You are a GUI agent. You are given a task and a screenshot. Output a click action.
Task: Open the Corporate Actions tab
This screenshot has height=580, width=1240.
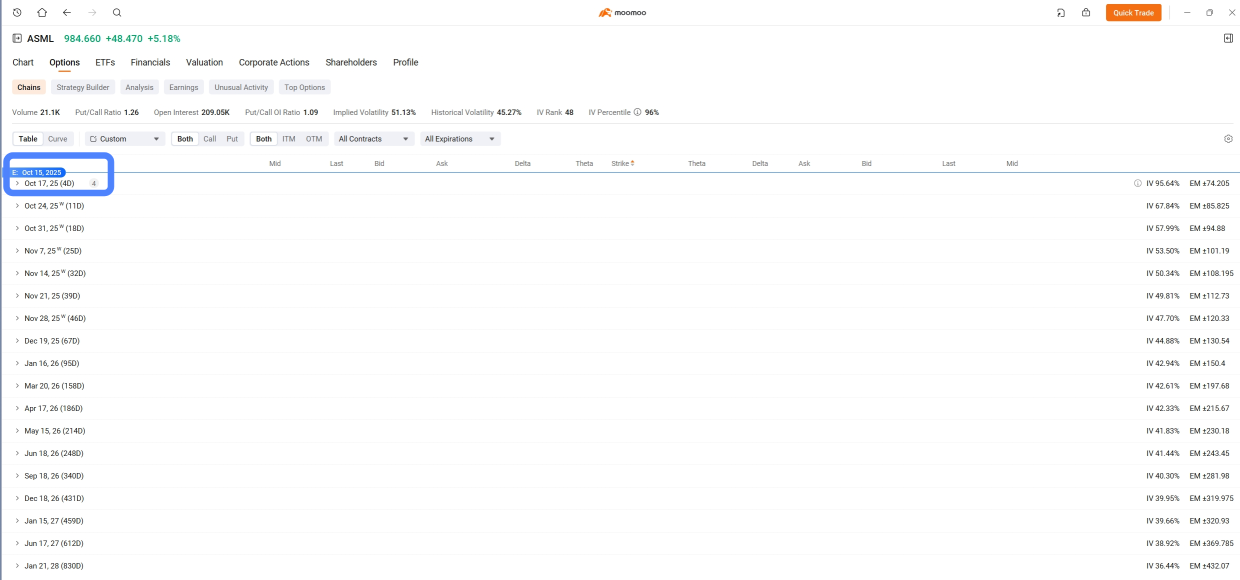pos(274,62)
